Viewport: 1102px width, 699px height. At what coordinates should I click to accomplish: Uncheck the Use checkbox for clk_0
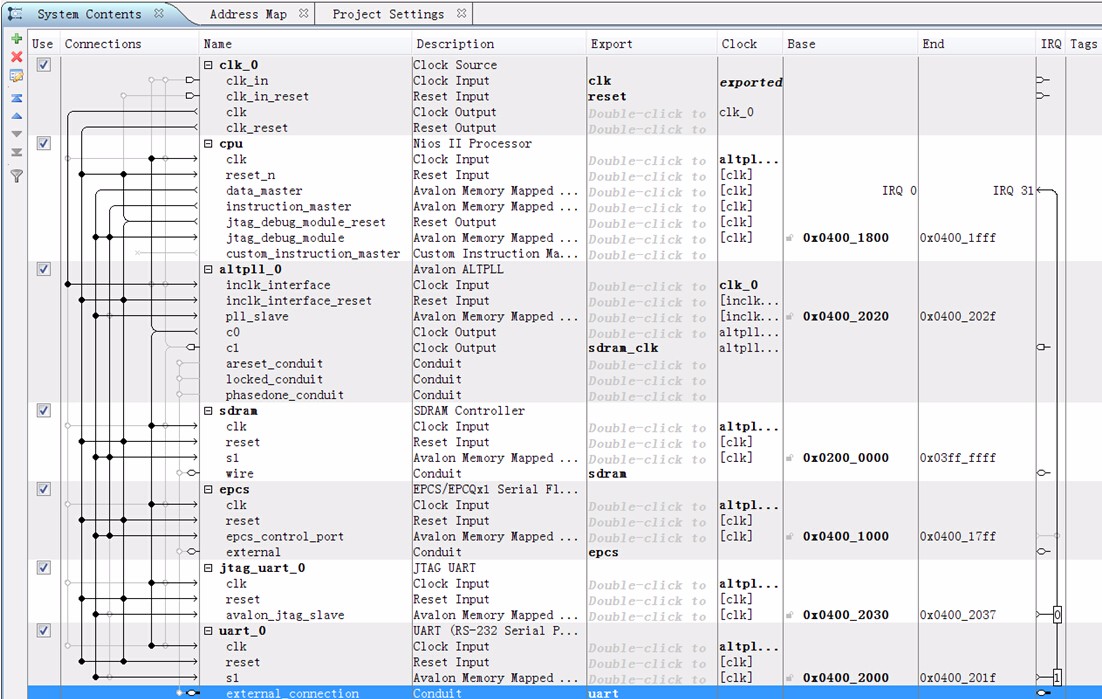(44, 65)
